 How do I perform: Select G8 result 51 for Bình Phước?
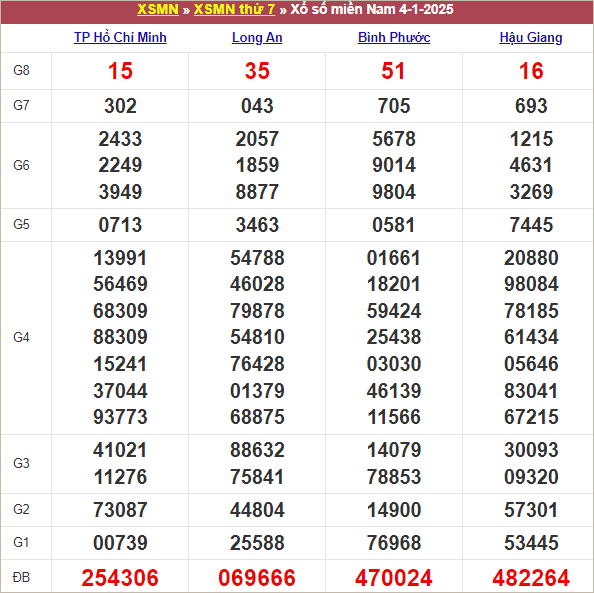click(x=394, y=71)
